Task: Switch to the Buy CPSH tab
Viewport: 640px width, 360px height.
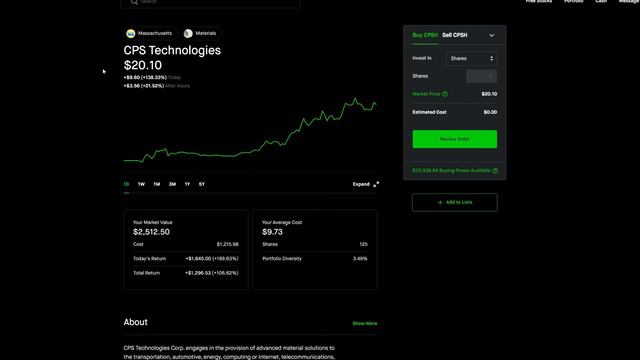Action: (x=425, y=35)
